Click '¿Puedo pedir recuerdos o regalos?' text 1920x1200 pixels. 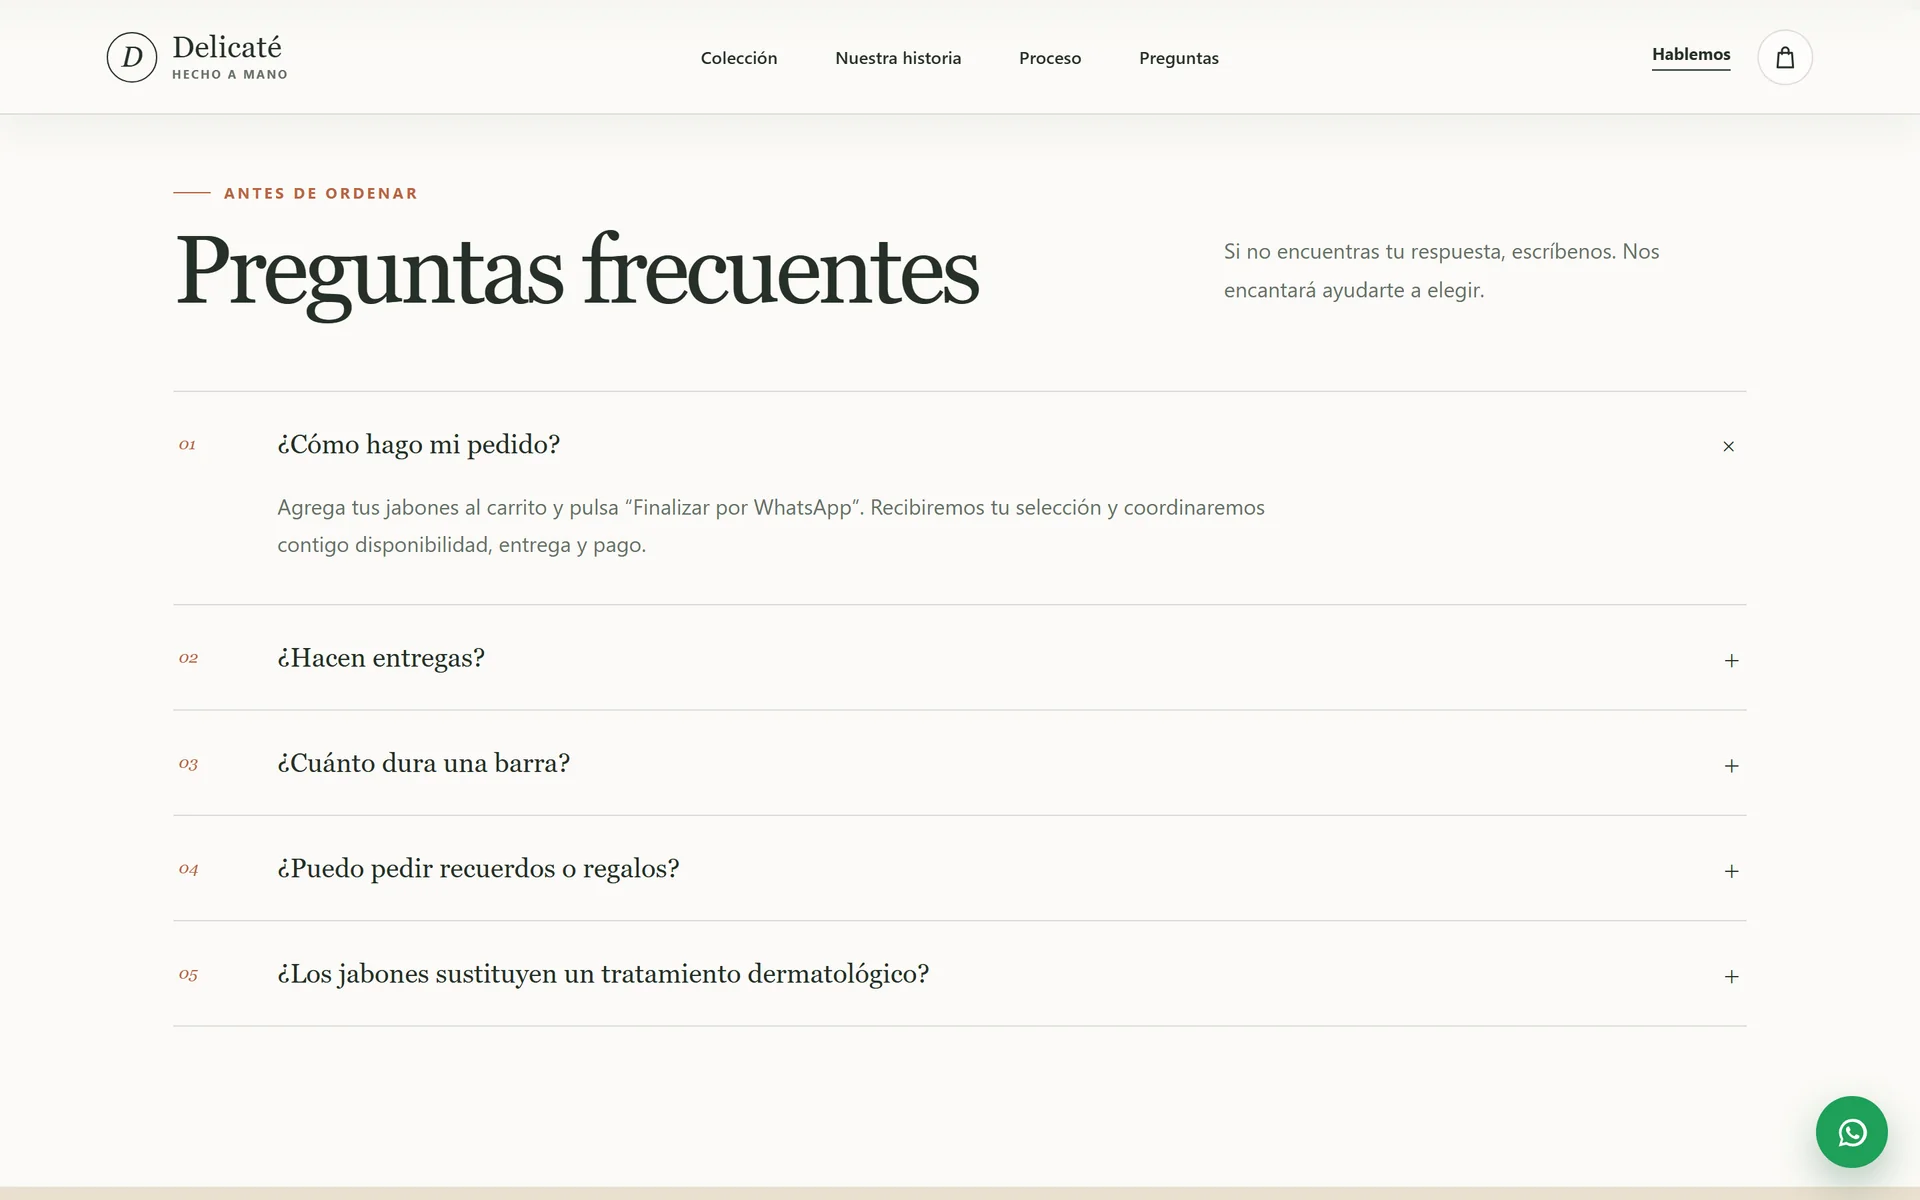(478, 869)
